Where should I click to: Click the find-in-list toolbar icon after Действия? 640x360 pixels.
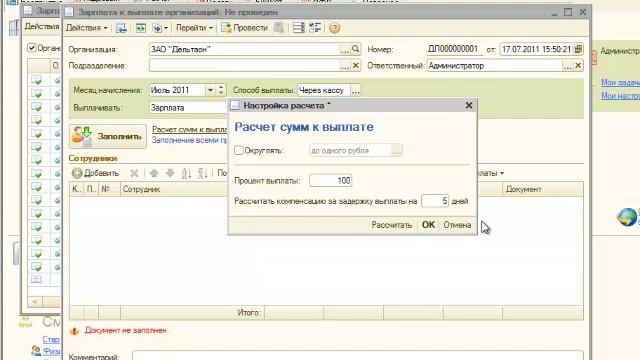(121, 28)
